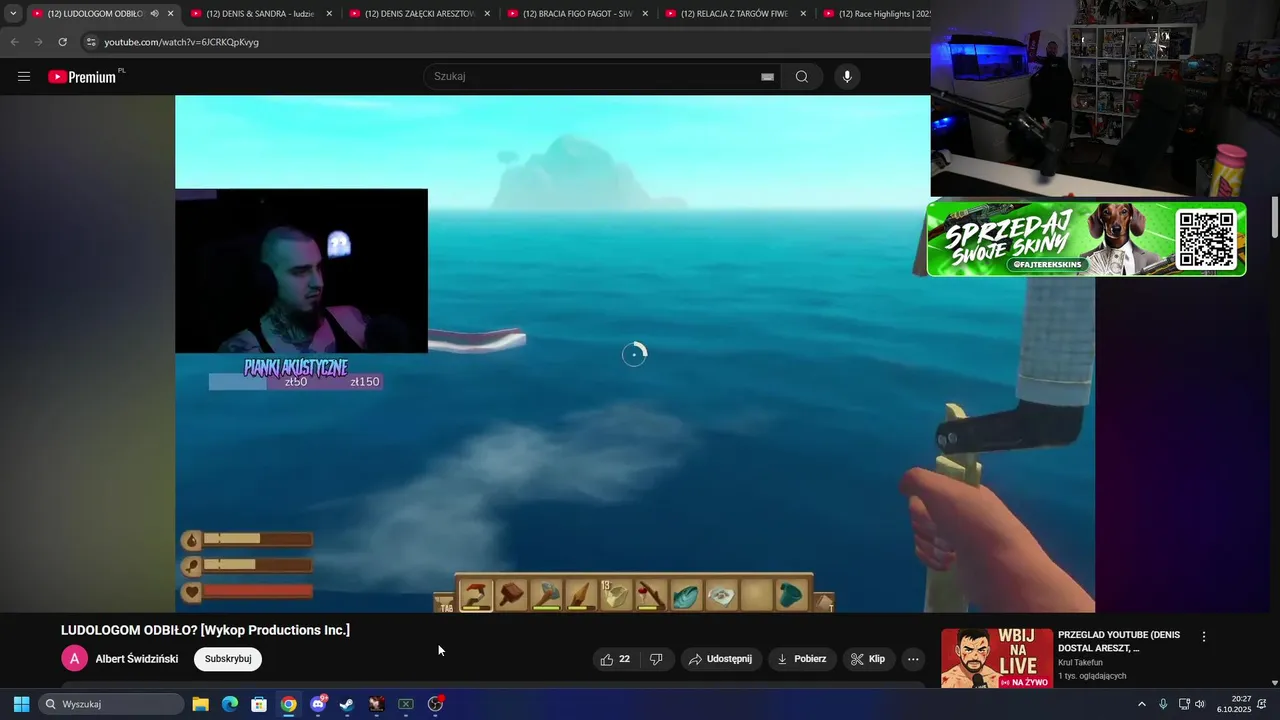This screenshot has width=1280, height=720.
Task: Start voice search with microphone icon
Action: coord(847,77)
